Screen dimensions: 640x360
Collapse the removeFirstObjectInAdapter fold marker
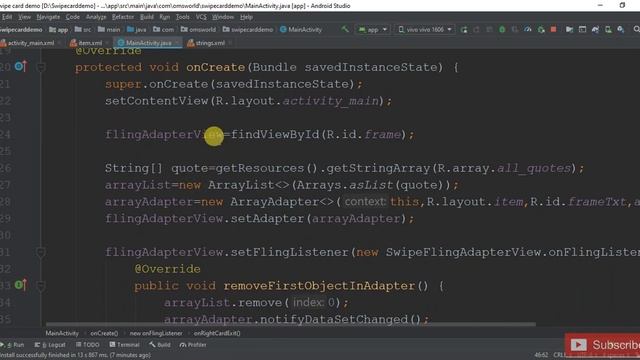pyautogui.click(x=41, y=286)
